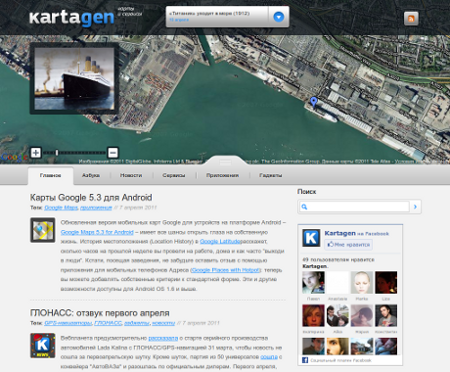Open the RSS feed icon
Viewport: 450px width, 372px height.
tap(411, 18)
